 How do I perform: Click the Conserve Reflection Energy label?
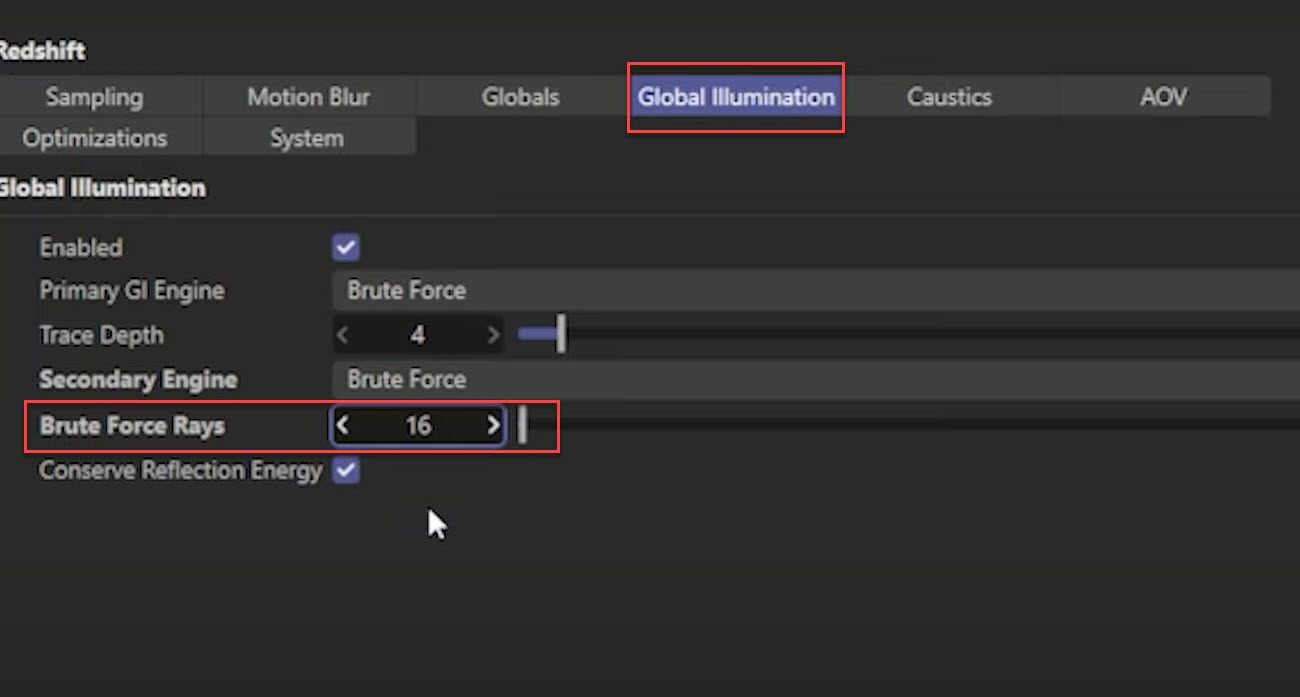[181, 470]
